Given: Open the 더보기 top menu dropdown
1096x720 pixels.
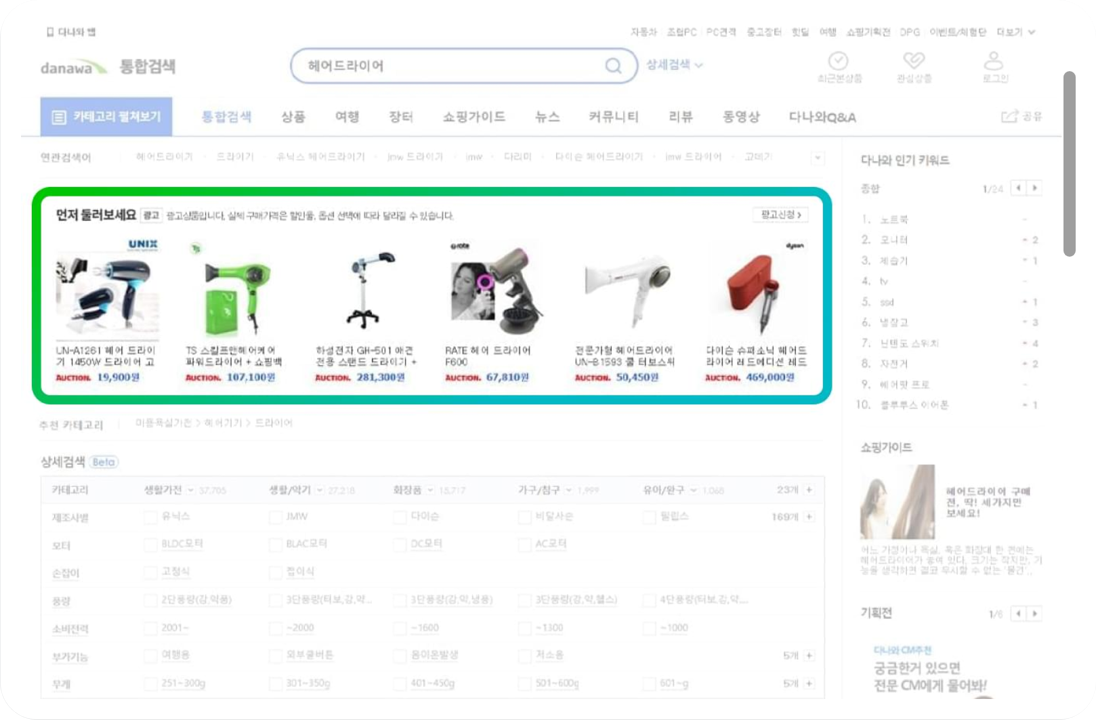Looking at the screenshot, I should [1016, 32].
